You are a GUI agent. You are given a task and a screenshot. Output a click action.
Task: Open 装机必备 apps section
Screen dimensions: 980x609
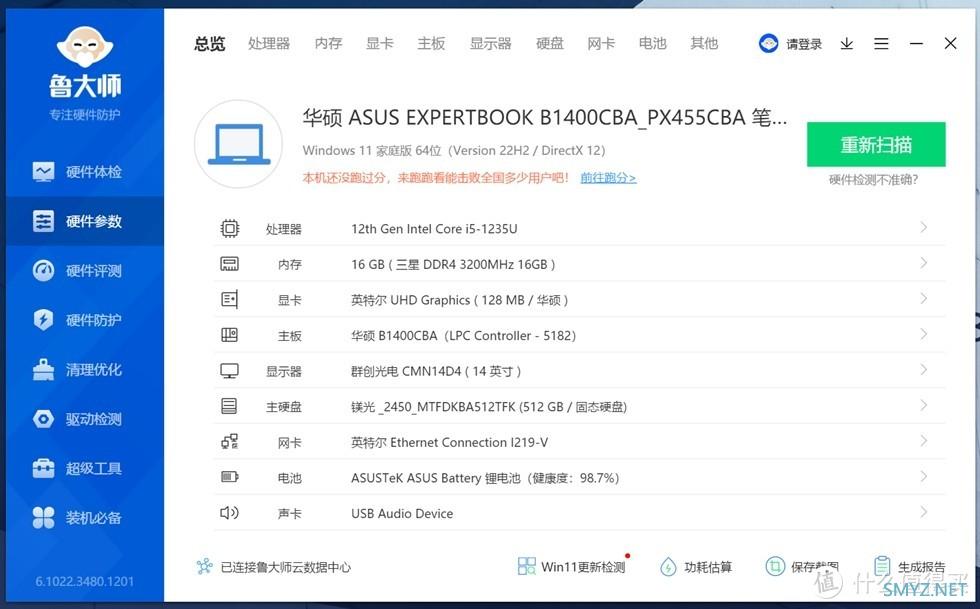(84, 518)
